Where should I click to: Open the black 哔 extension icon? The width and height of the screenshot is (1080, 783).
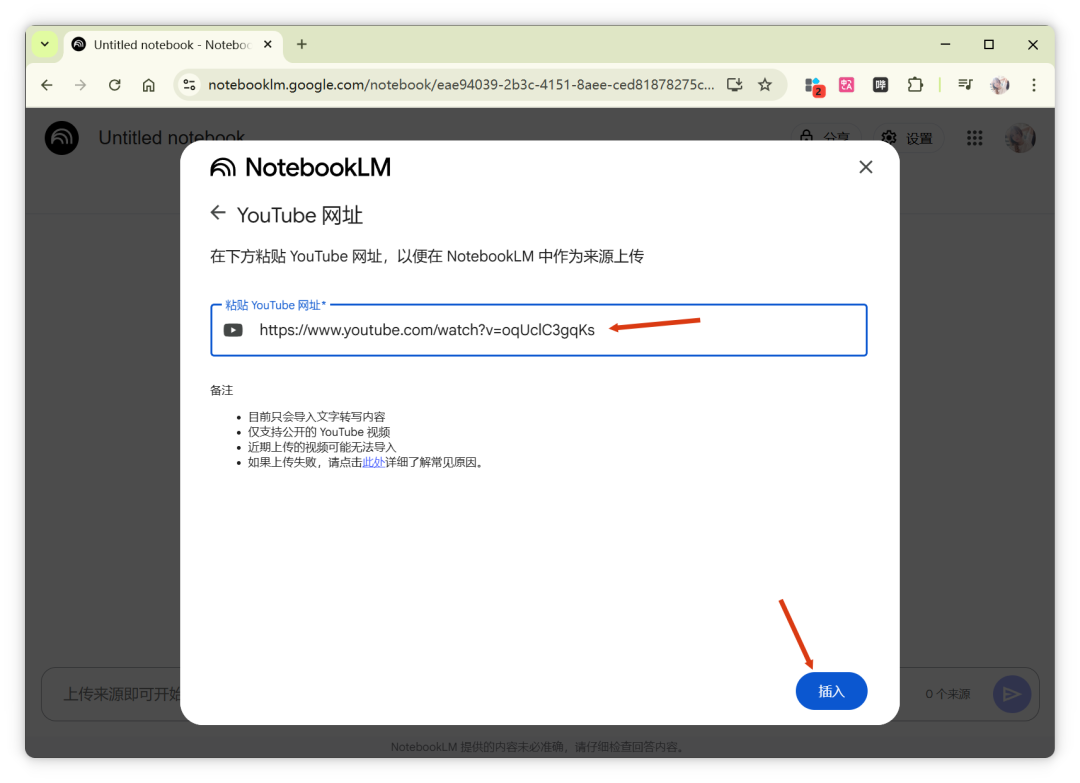tap(880, 85)
